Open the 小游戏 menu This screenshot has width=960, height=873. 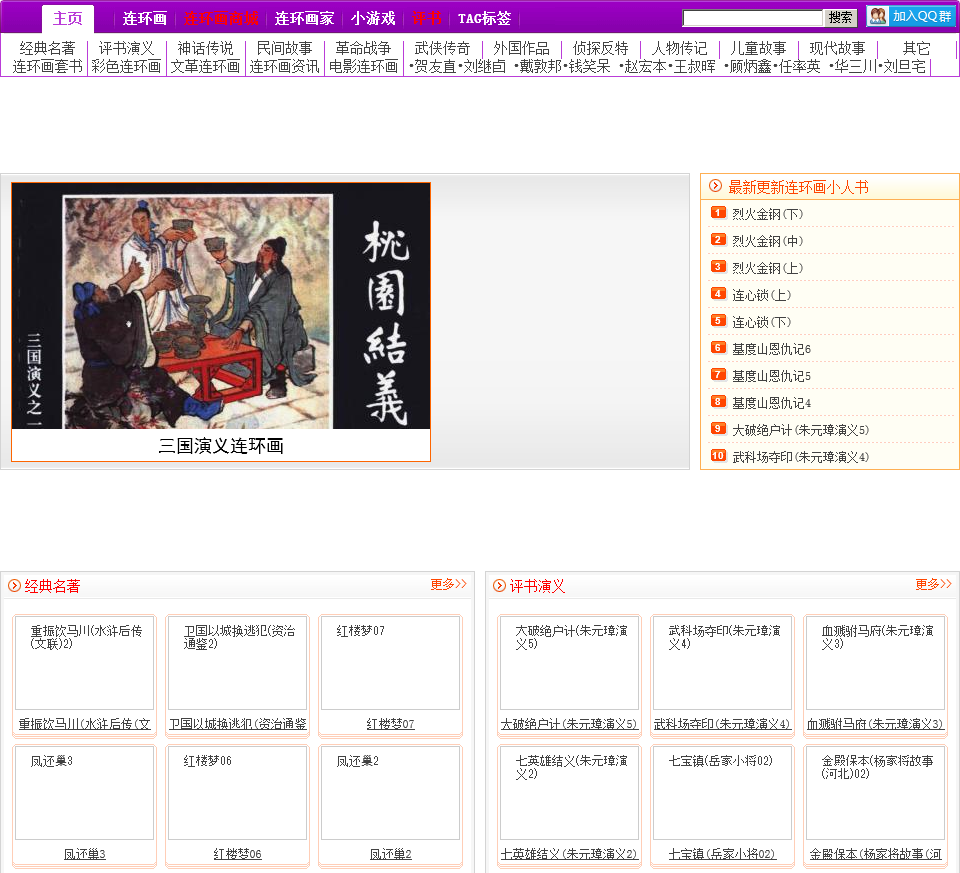pos(373,19)
